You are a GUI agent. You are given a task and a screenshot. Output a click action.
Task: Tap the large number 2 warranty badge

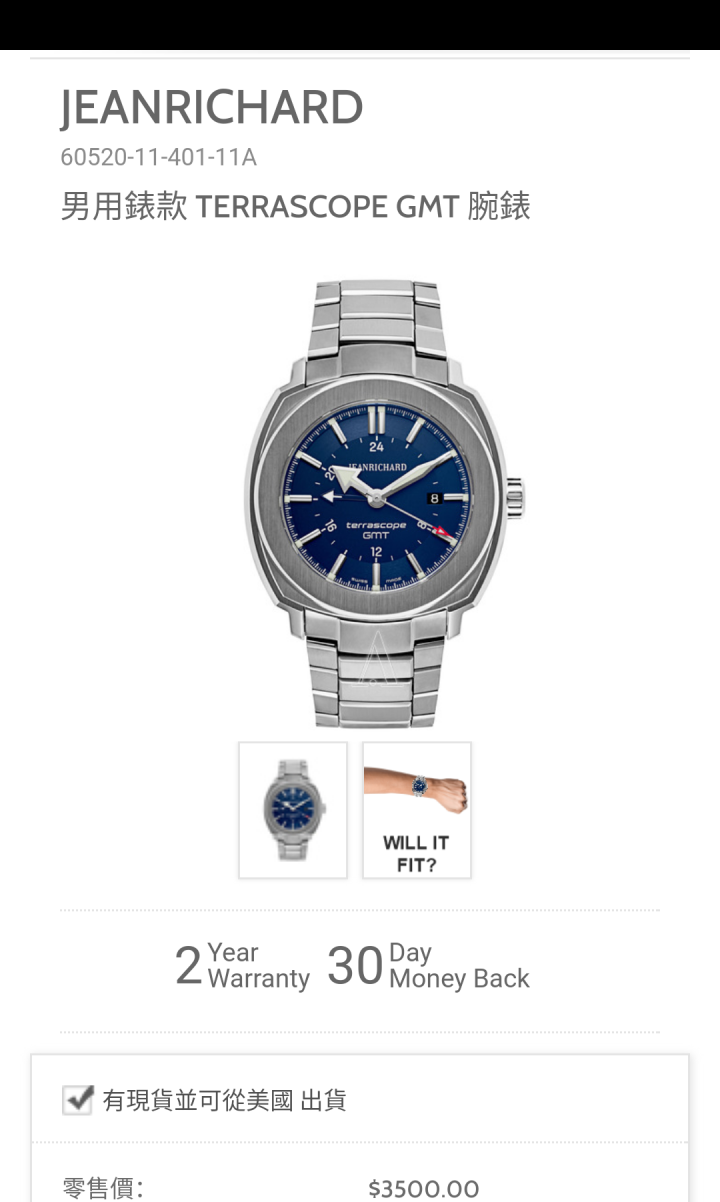188,966
